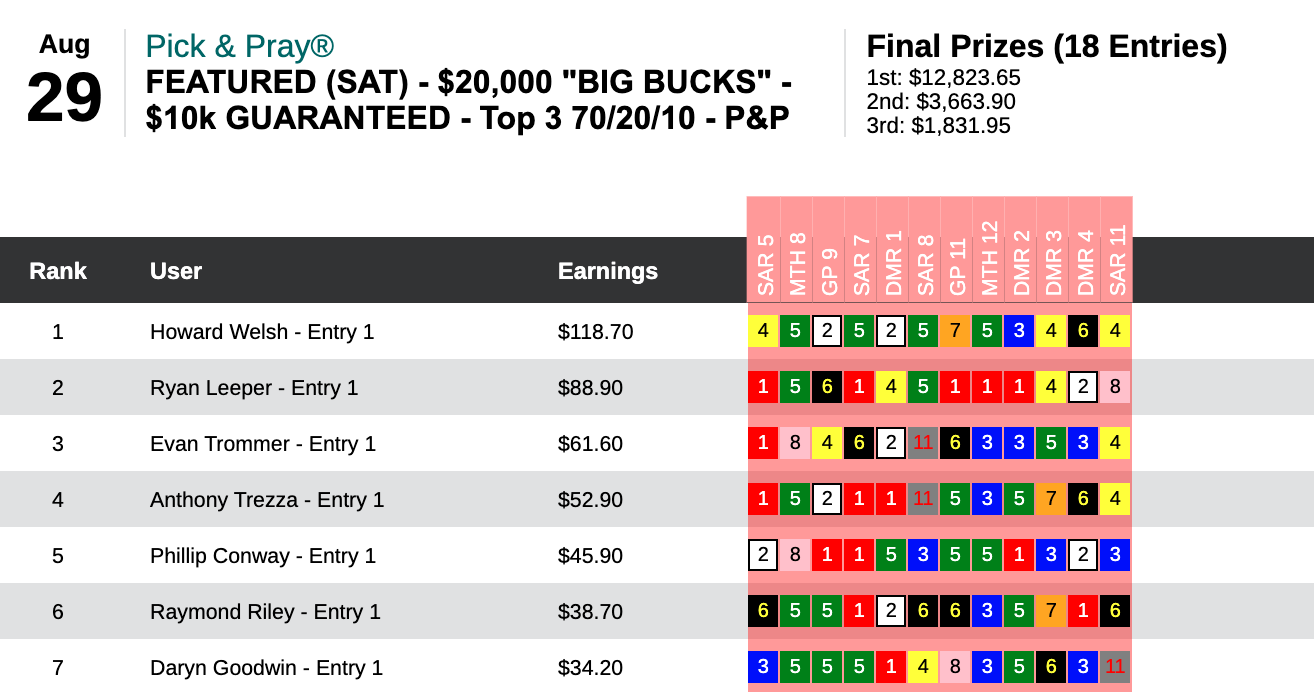
Task: Click Howard Welsh's $118.70 earnings value
Action: [596, 332]
